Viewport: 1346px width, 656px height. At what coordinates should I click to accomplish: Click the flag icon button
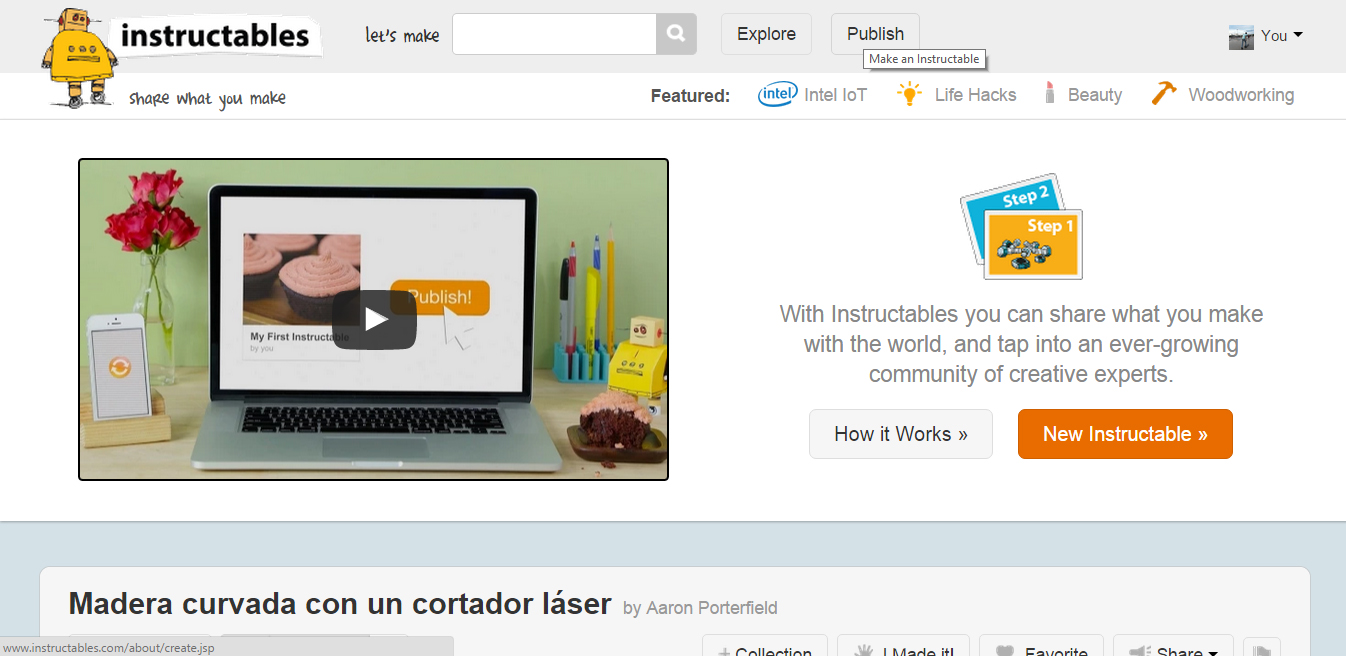1262,647
